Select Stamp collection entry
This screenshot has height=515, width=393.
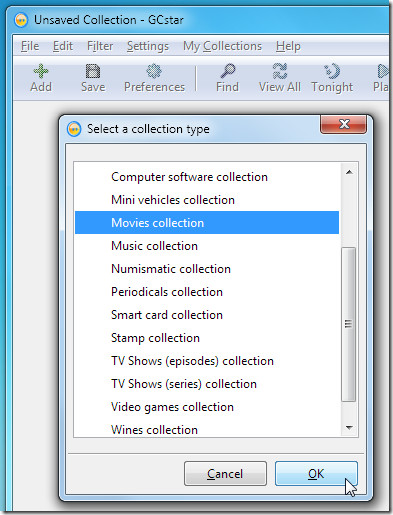207,338
